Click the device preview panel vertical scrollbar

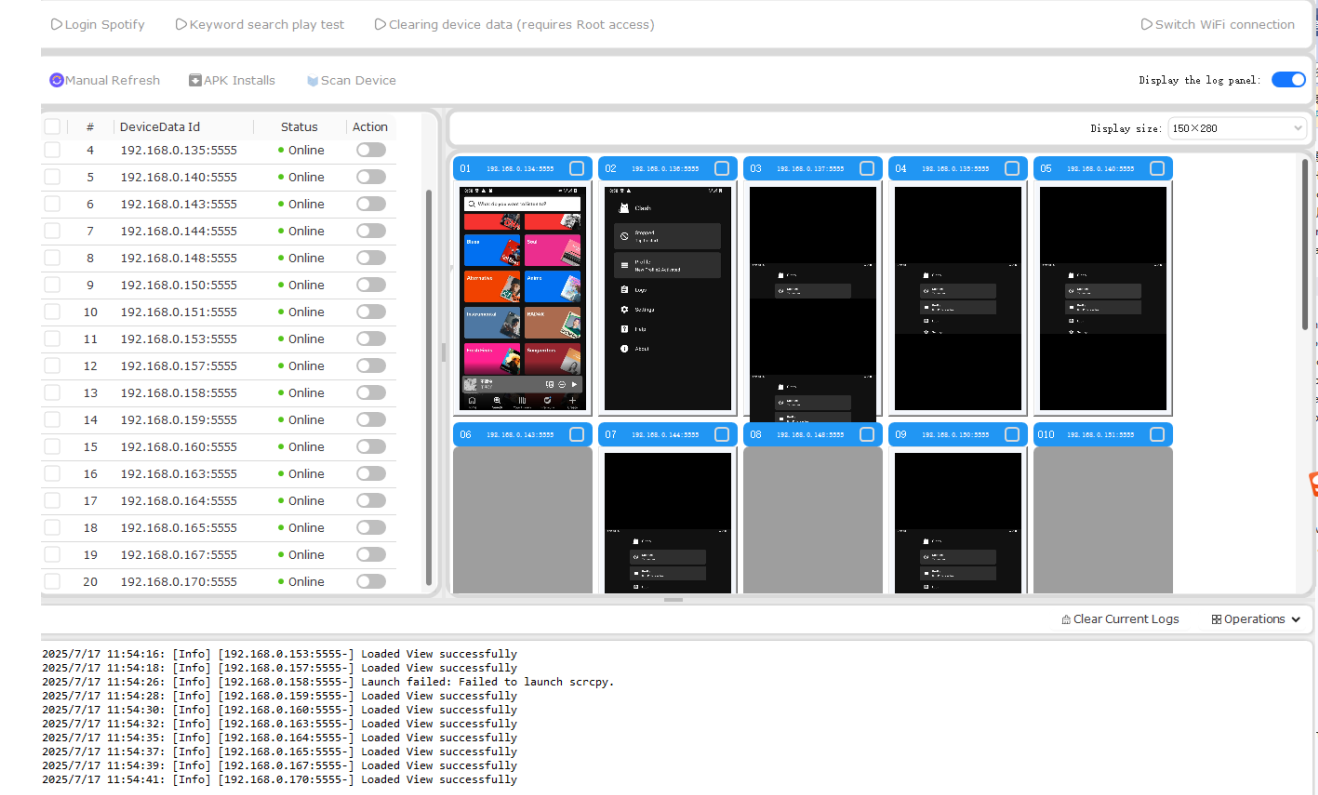1305,245
